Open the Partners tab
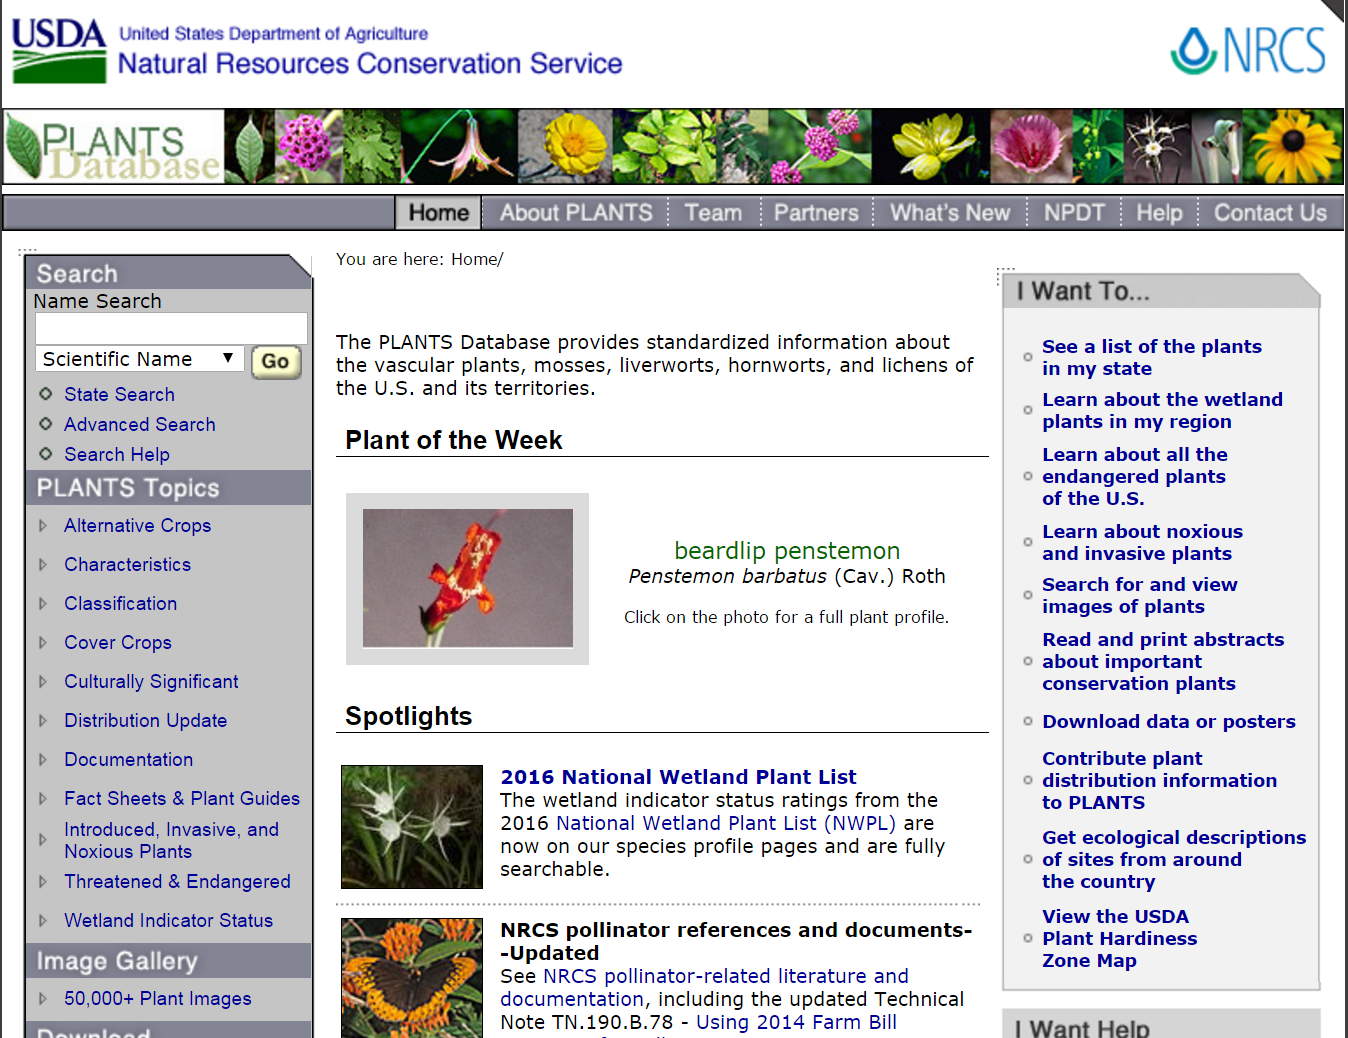The height and width of the screenshot is (1038, 1348). point(816,213)
